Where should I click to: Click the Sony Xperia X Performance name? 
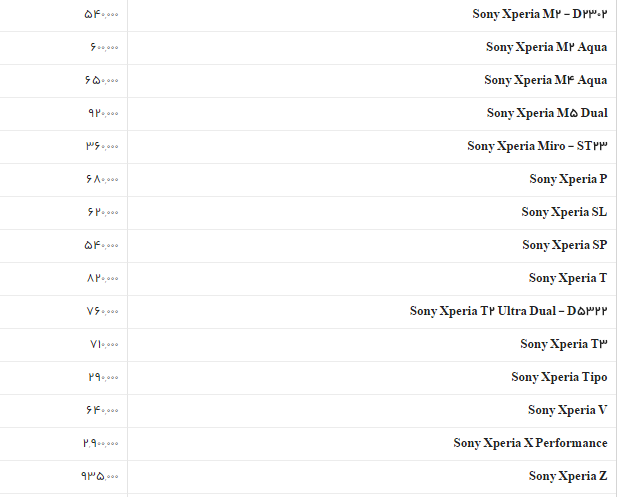pyautogui.click(x=530, y=443)
